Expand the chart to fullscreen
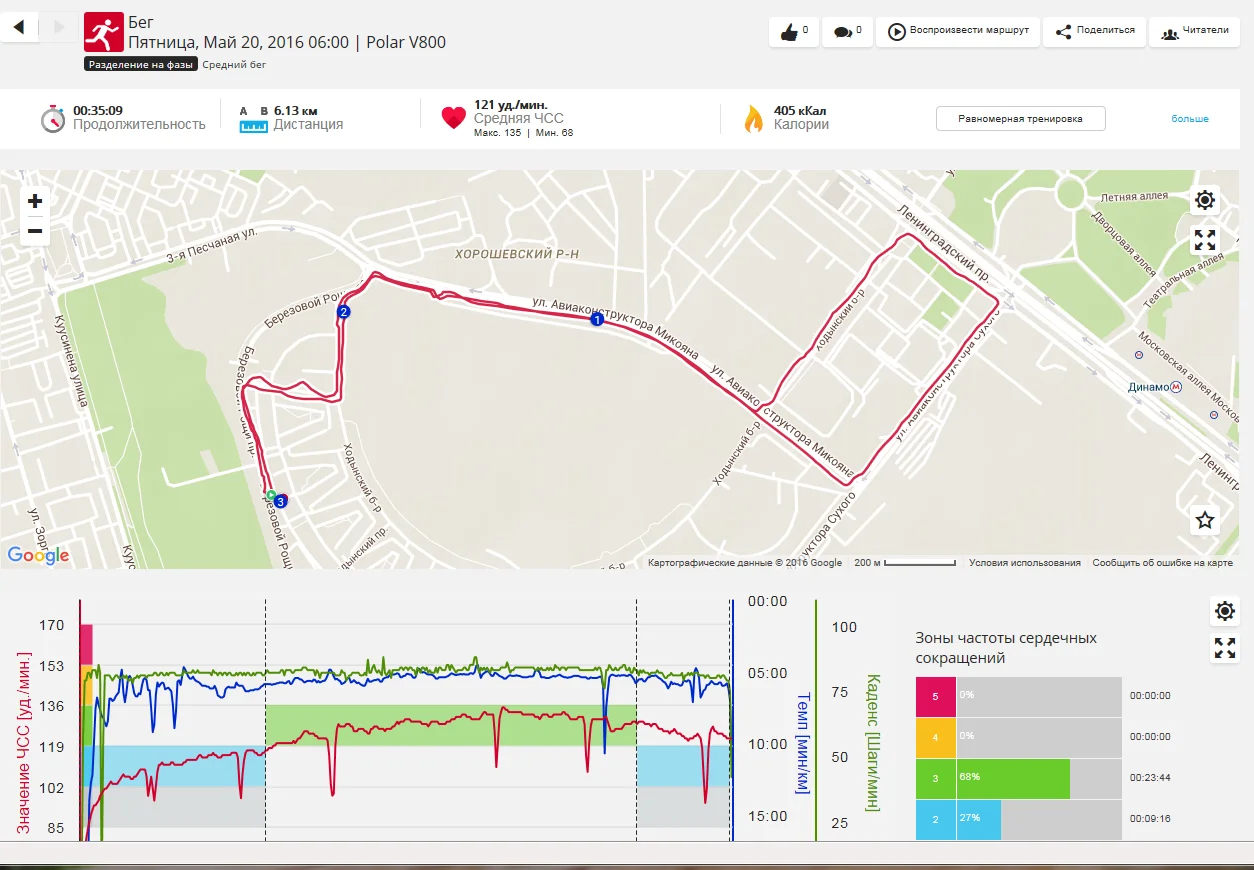1254x870 pixels. (x=1225, y=648)
